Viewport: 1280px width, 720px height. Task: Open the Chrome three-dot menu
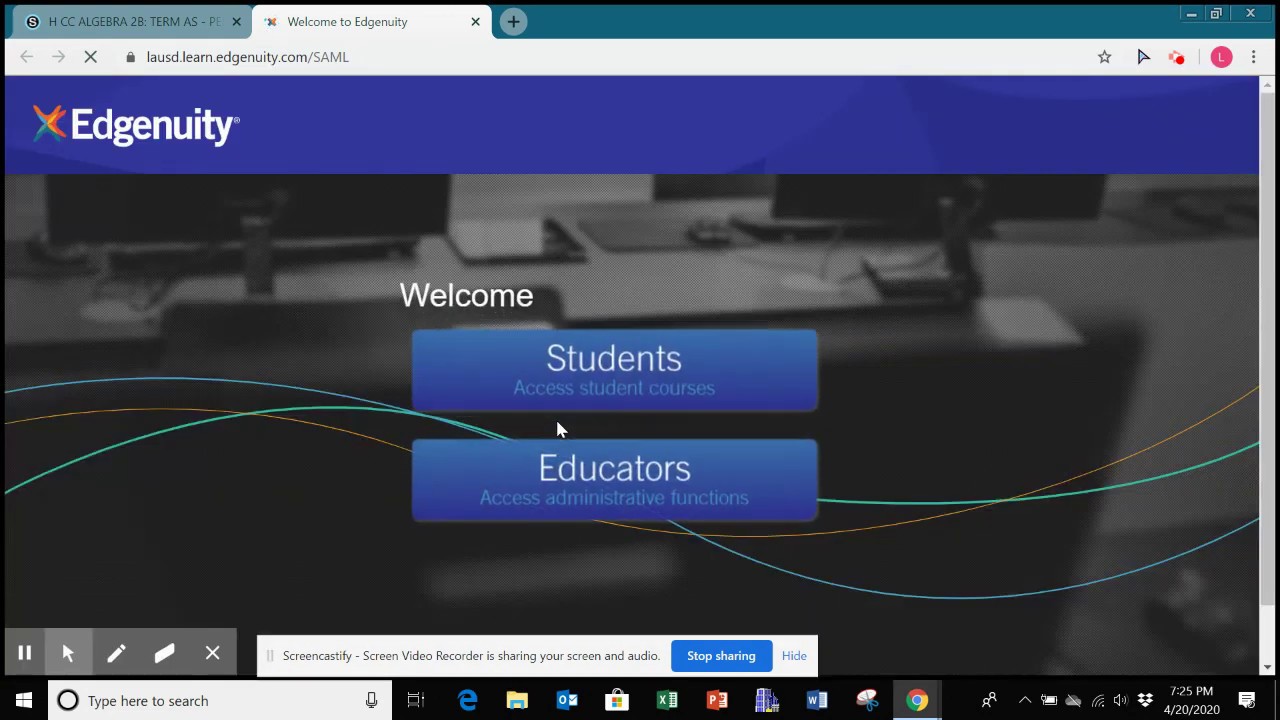pyautogui.click(x=1253, y=57)
